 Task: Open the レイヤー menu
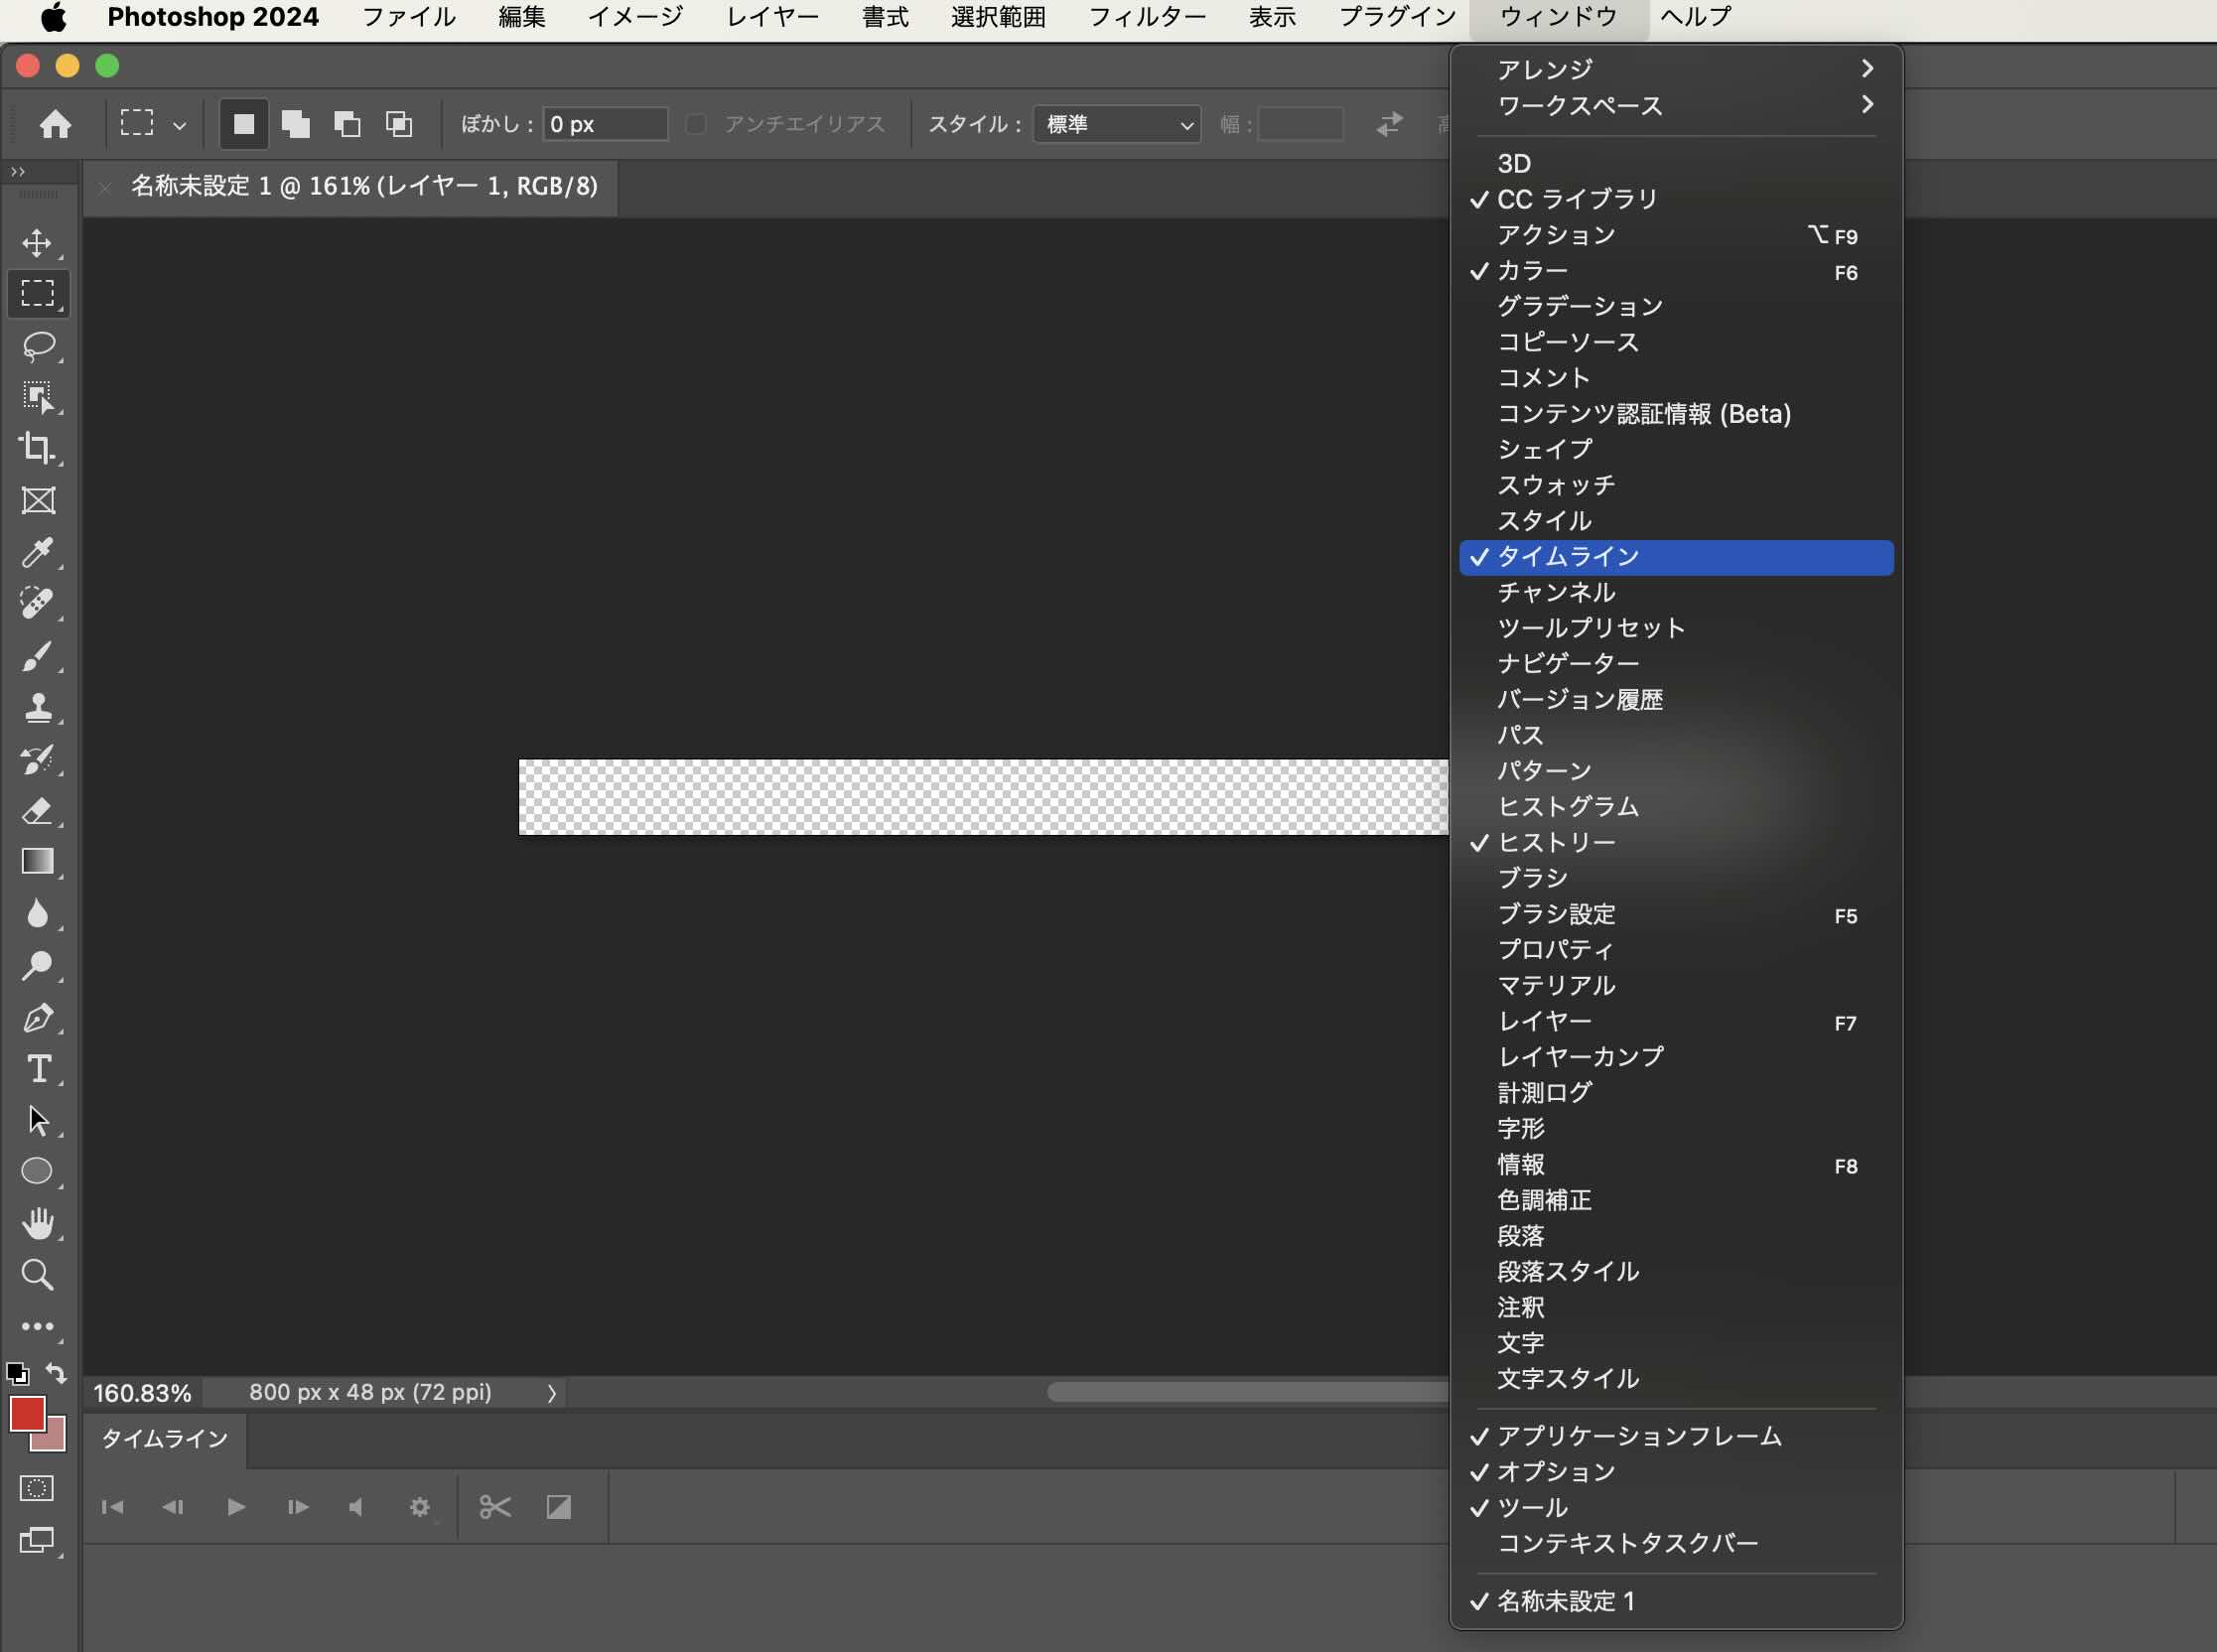click(x=772, y=17)
